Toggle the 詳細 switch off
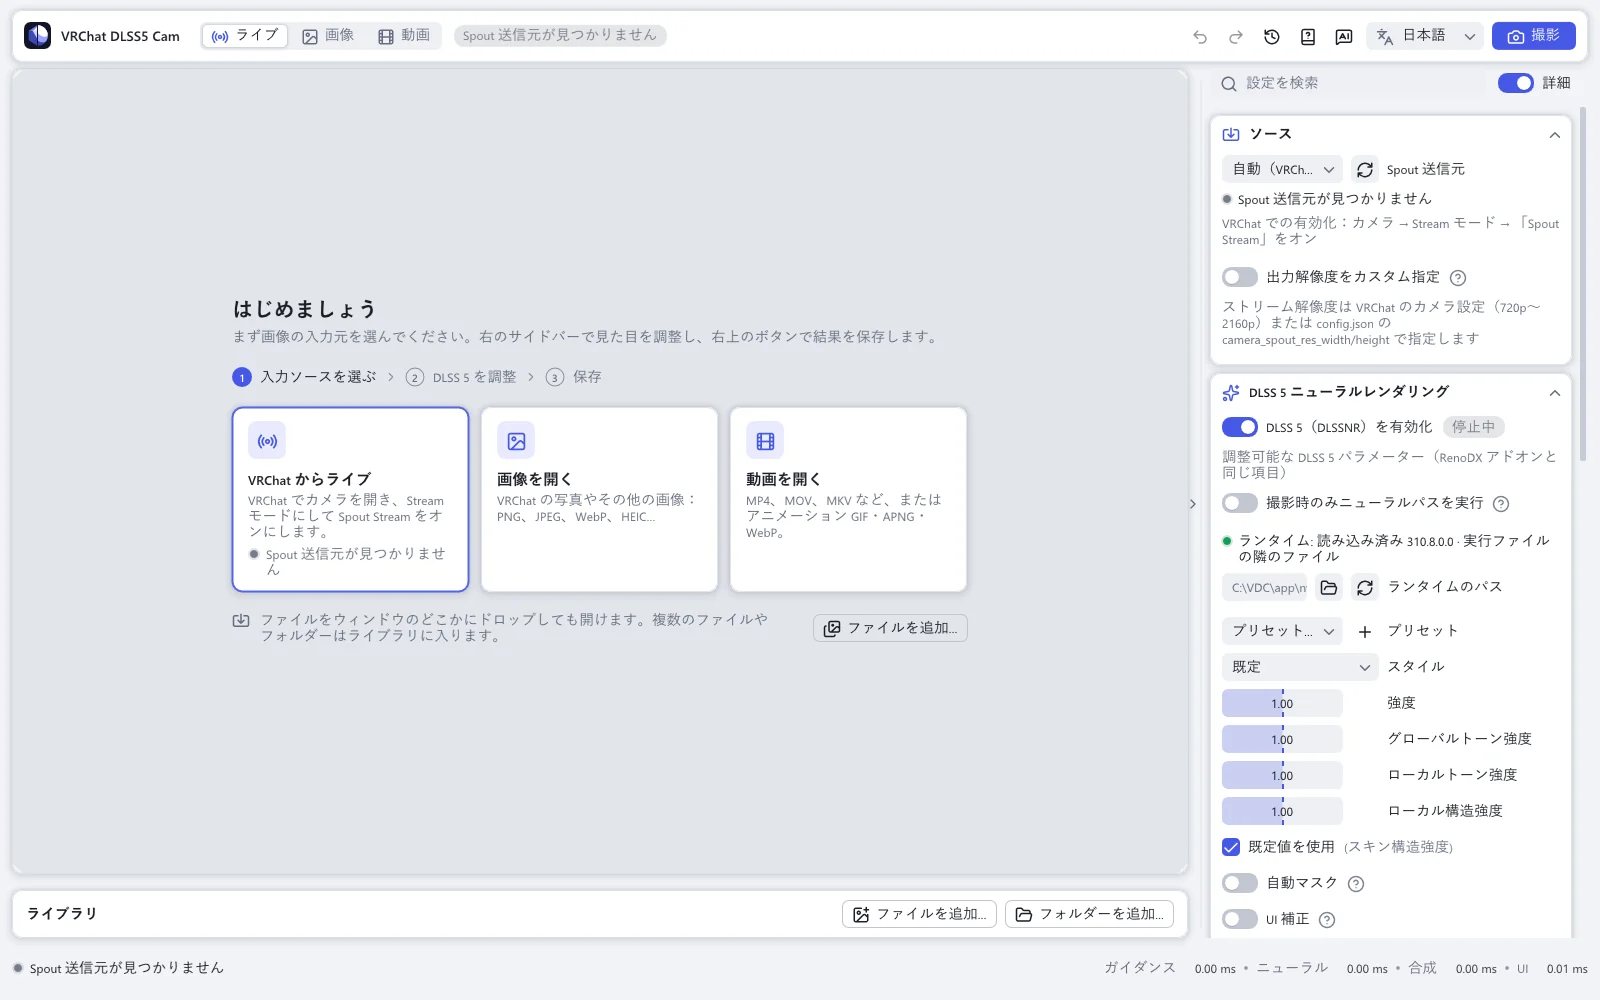This screenshot has height=1000, width=1600. pos(1516,83)
